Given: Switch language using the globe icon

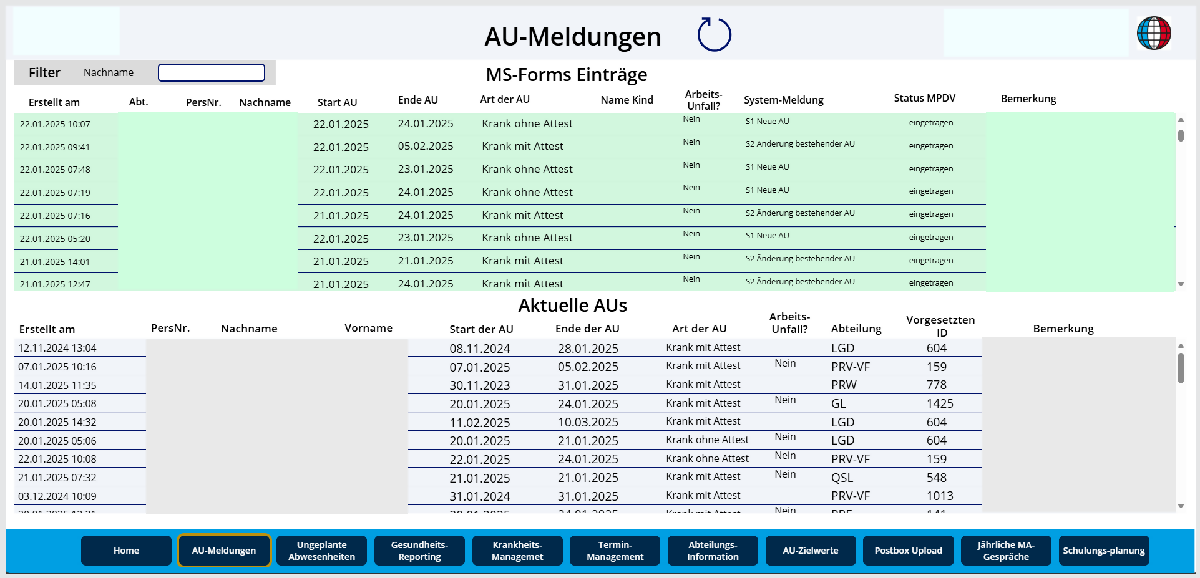Looking at the screenshot, I should [x=1155, y=32].
